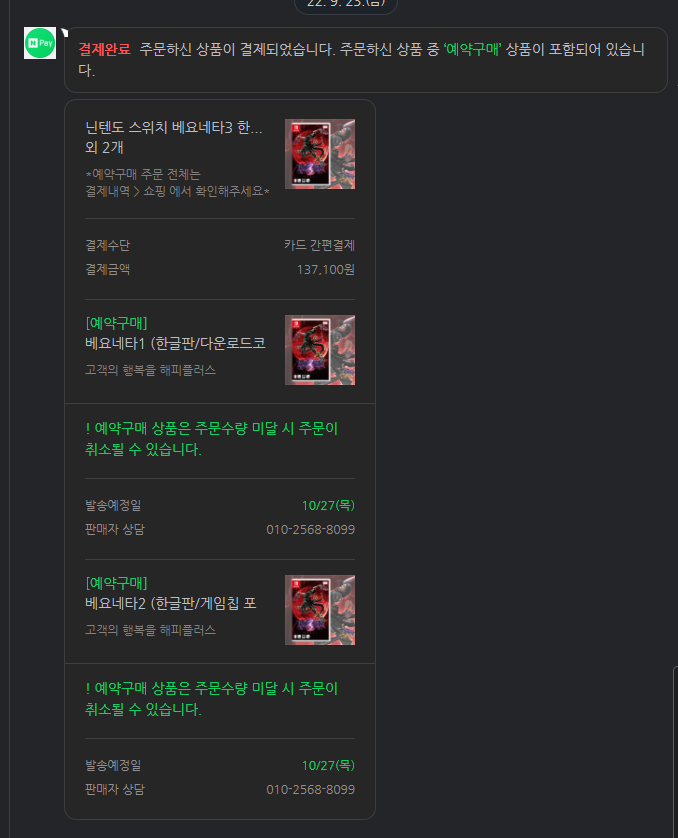678x838 pixels.
Task: Click second seller phone number 010-2568-8099
Action: pos(310,789)
